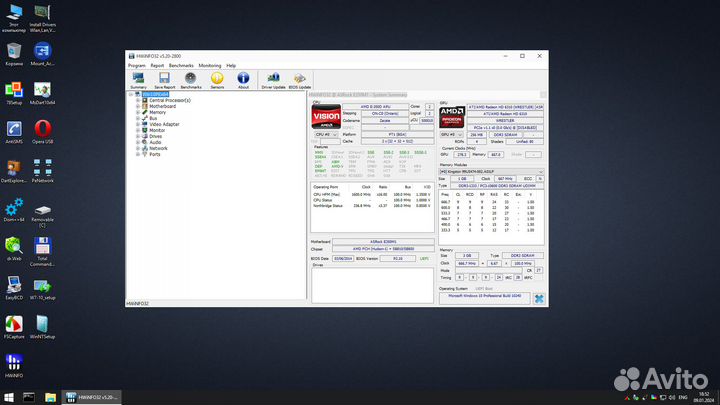720x405 pixels.
Task: Open the Opera USB desktop icon
Action: tap(42, 132)
